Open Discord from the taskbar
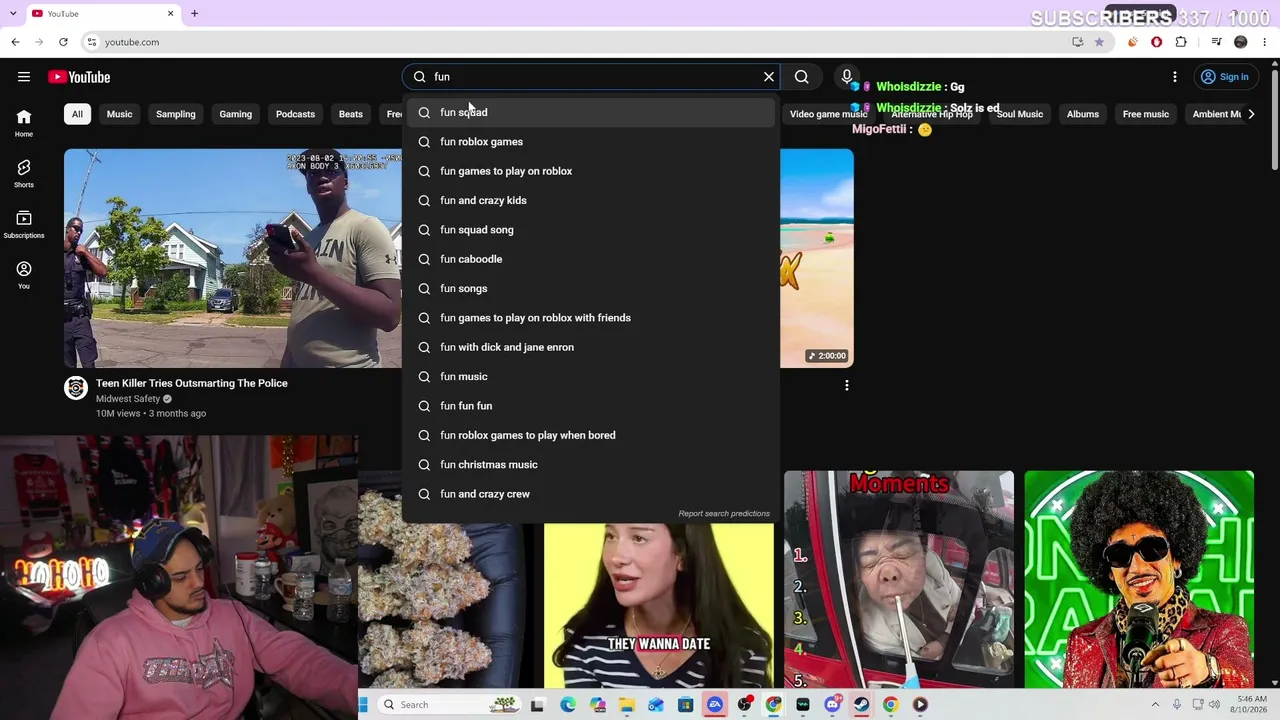Image resolution: width=1280 pixels, height=720 pixels. (832, 705)
